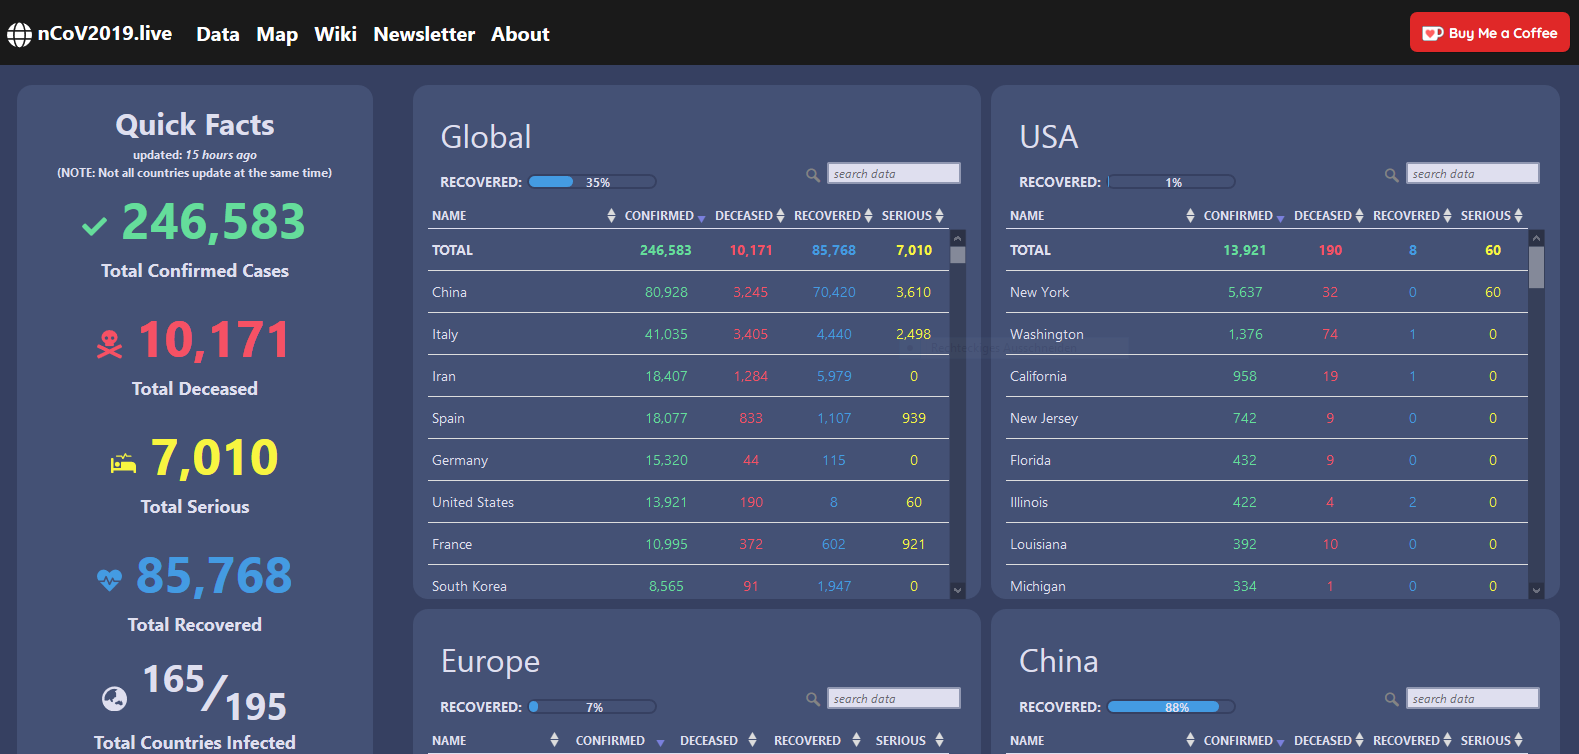1579x754 pixels.
Task: Sort Global table by DECEASED arrows
Action: click(x=780, y=216)
